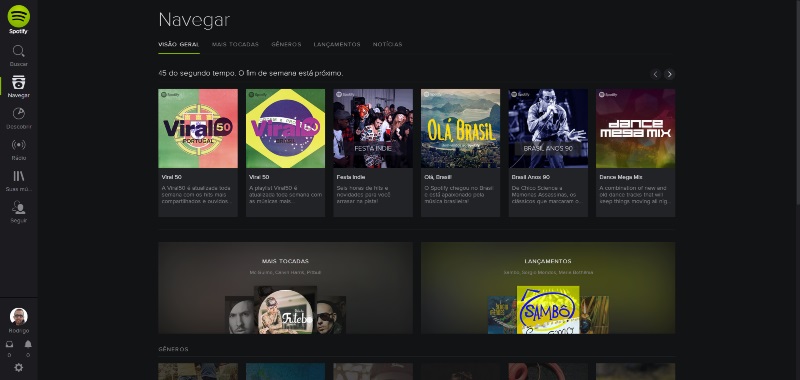Viewport: 800px width, 380px height.
Task: Open Suas músicas library icon
Action: [18, 176]
